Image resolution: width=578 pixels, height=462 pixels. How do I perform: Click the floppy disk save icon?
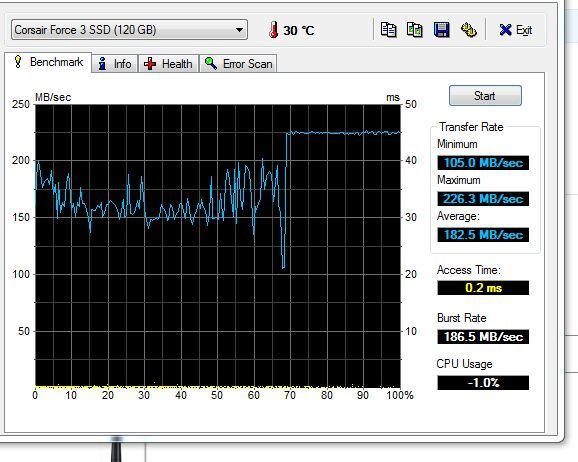pyautogui.click(x=442, y=30)
